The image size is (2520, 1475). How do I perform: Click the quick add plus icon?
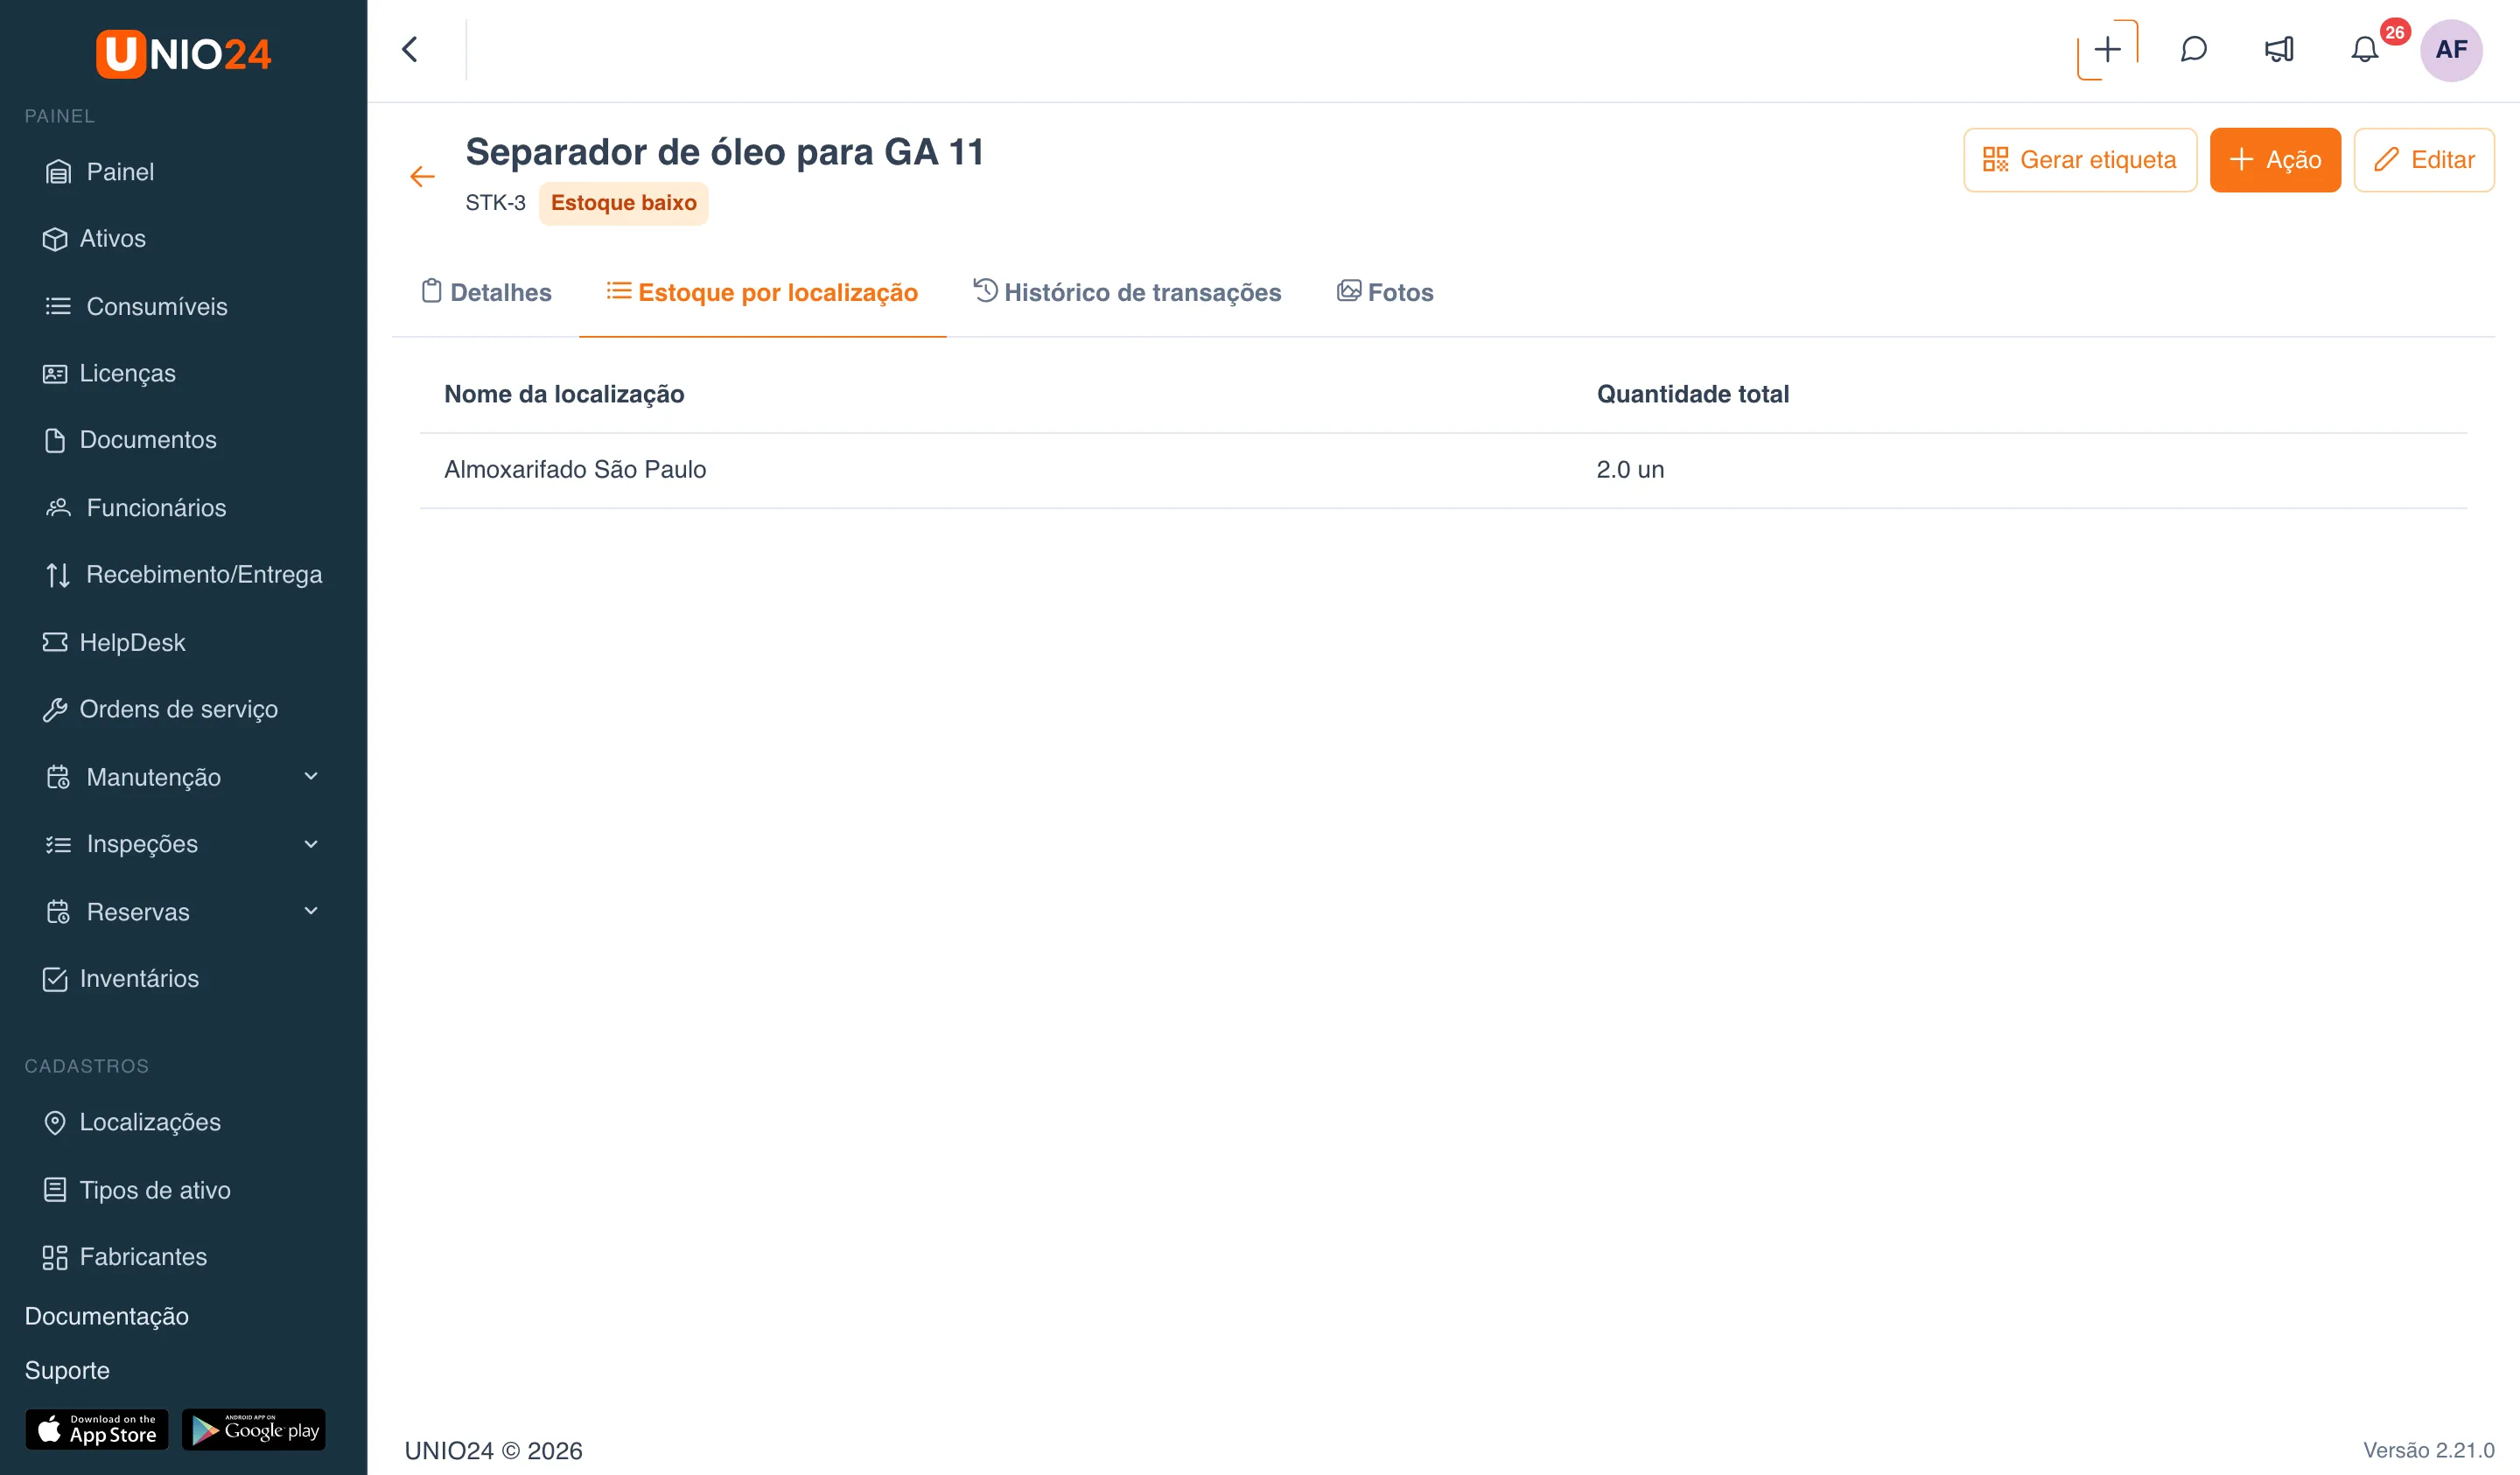(2107, 50)
